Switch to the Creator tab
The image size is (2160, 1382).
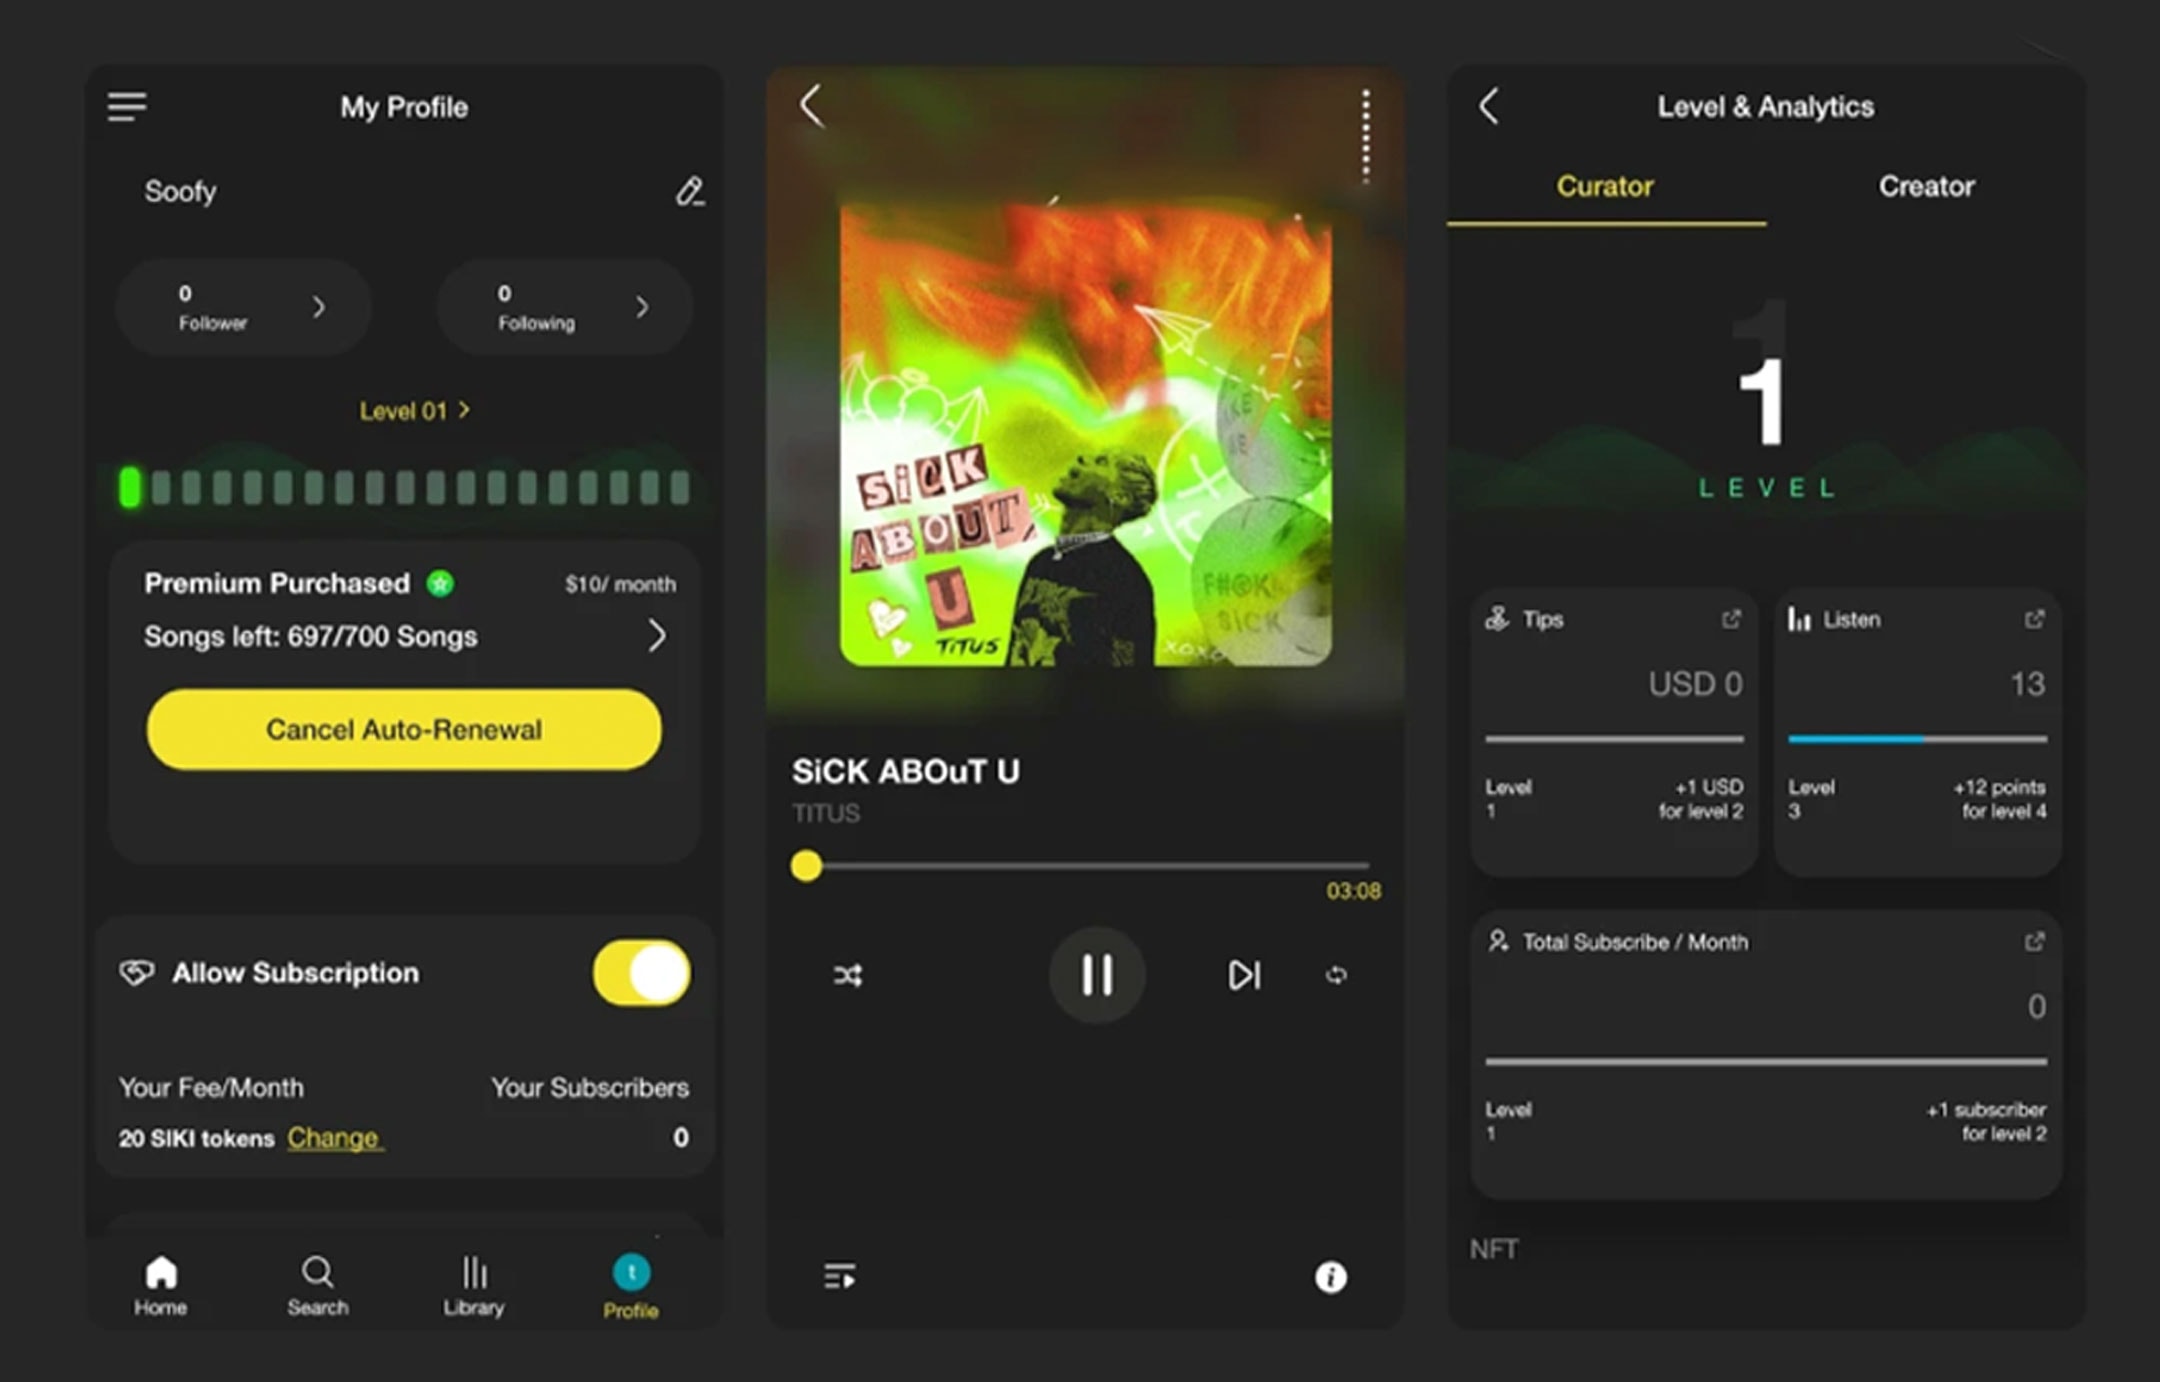point(1926,187)
